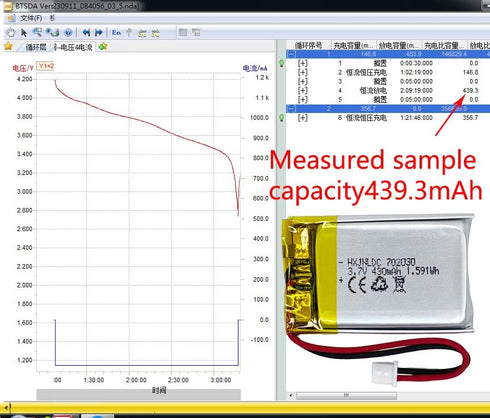This screenshot has width=490, height=418.
Task: Click the yellow star beside tabs
Action: pyautogui.click(x=8, y=46)
